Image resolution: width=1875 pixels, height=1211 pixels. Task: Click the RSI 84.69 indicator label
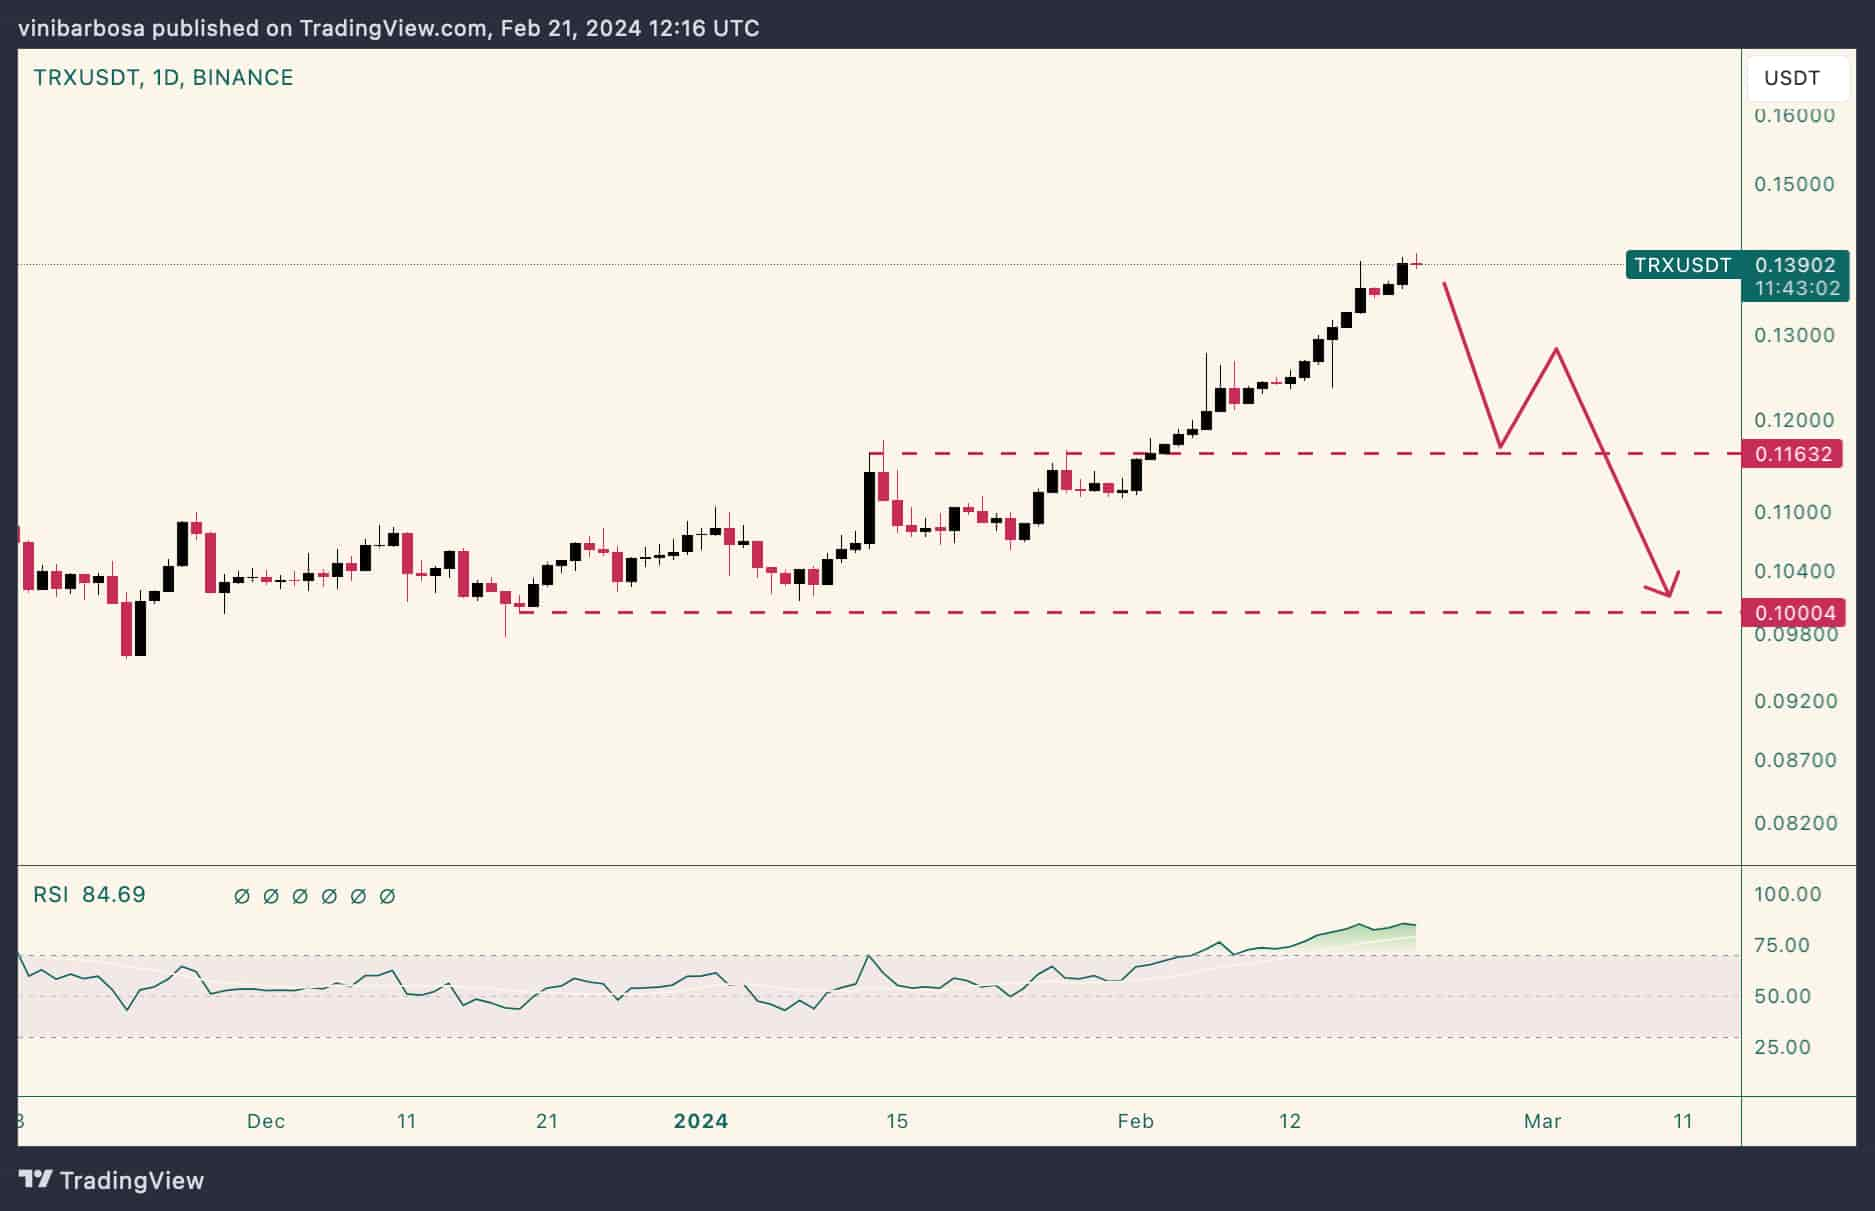(89, 894)
